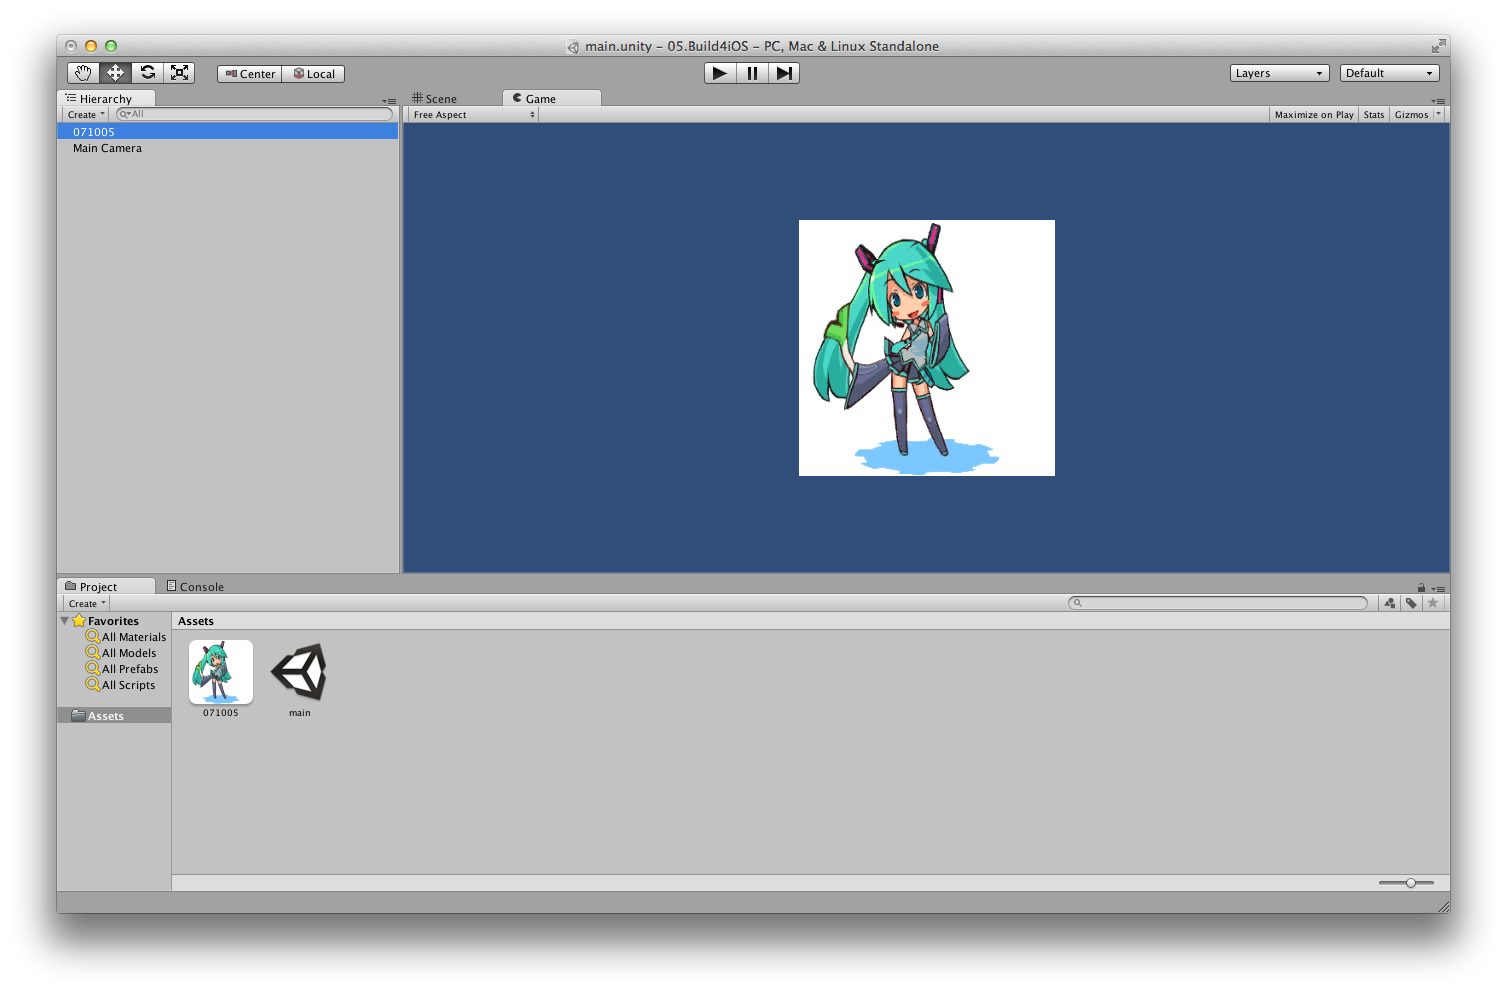Click the Search by Type icon
1507x992 pixels.
coord(1390,603)
